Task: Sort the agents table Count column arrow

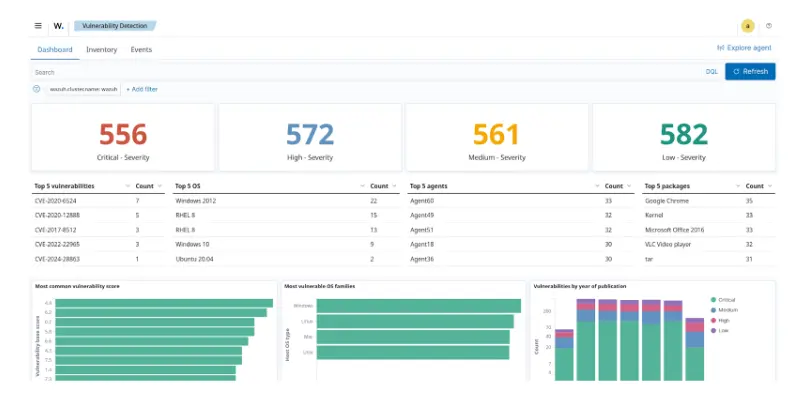Action: [629, 186]
